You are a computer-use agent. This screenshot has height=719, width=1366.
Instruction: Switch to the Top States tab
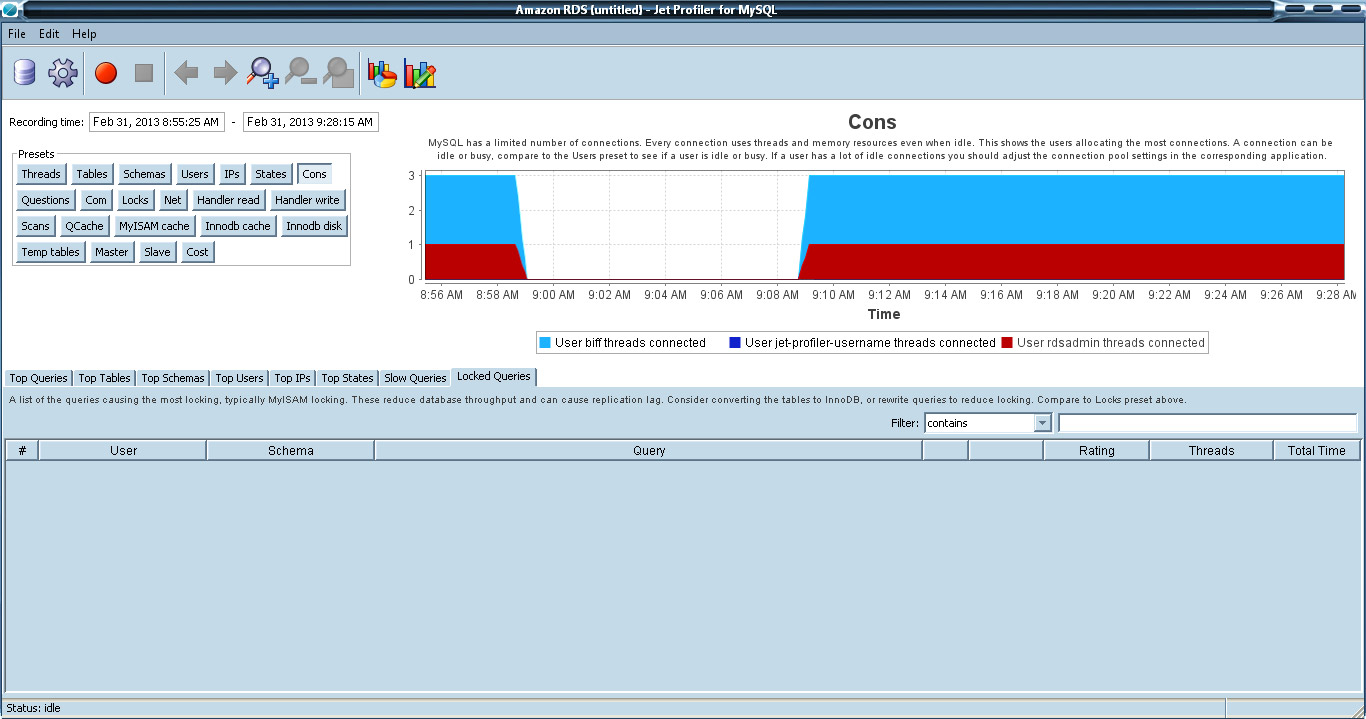(347, 378)
